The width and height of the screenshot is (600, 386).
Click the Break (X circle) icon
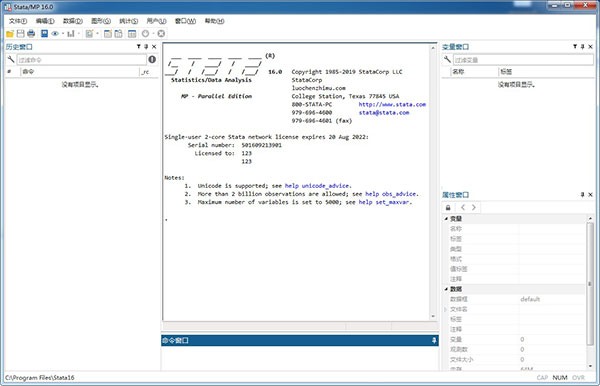click(161, 34)
